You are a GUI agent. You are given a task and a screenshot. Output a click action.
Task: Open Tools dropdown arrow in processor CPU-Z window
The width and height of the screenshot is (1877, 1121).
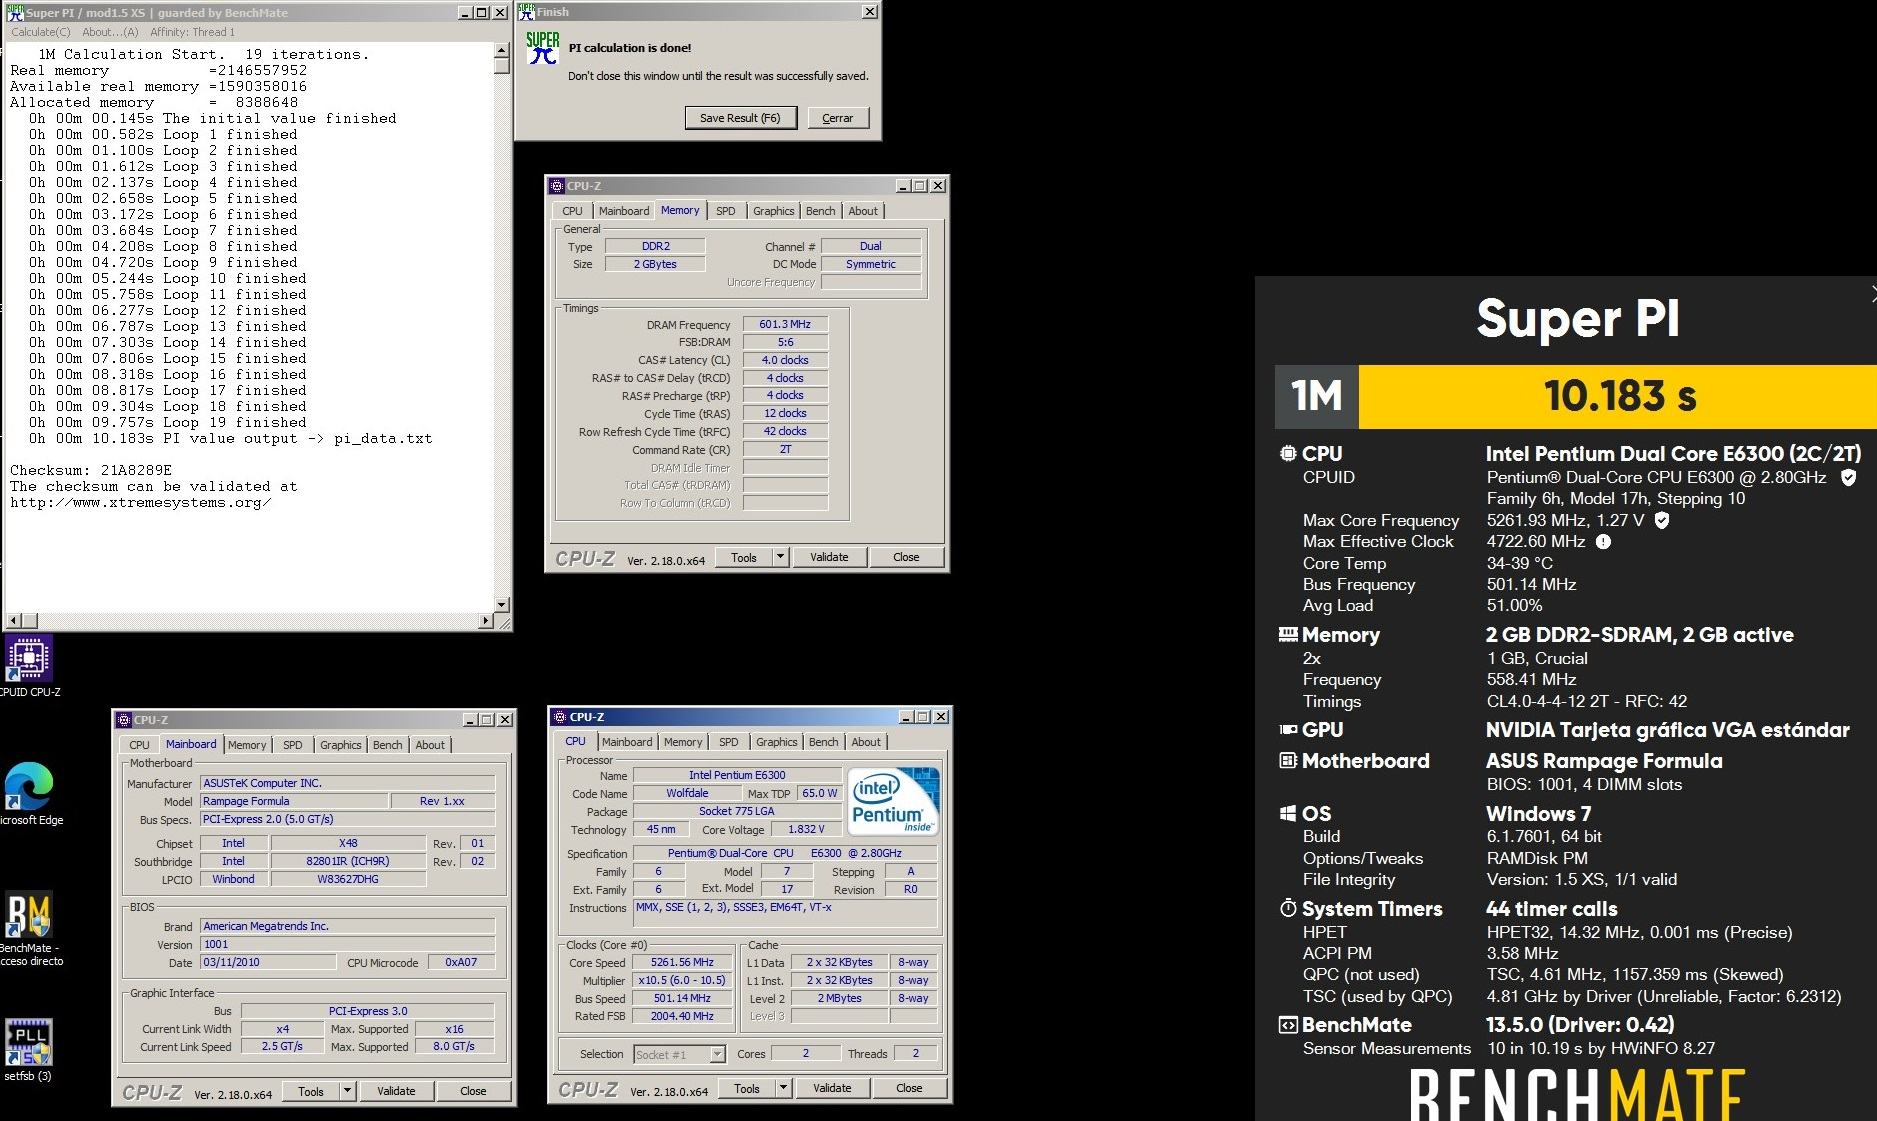pos(784,1088)
